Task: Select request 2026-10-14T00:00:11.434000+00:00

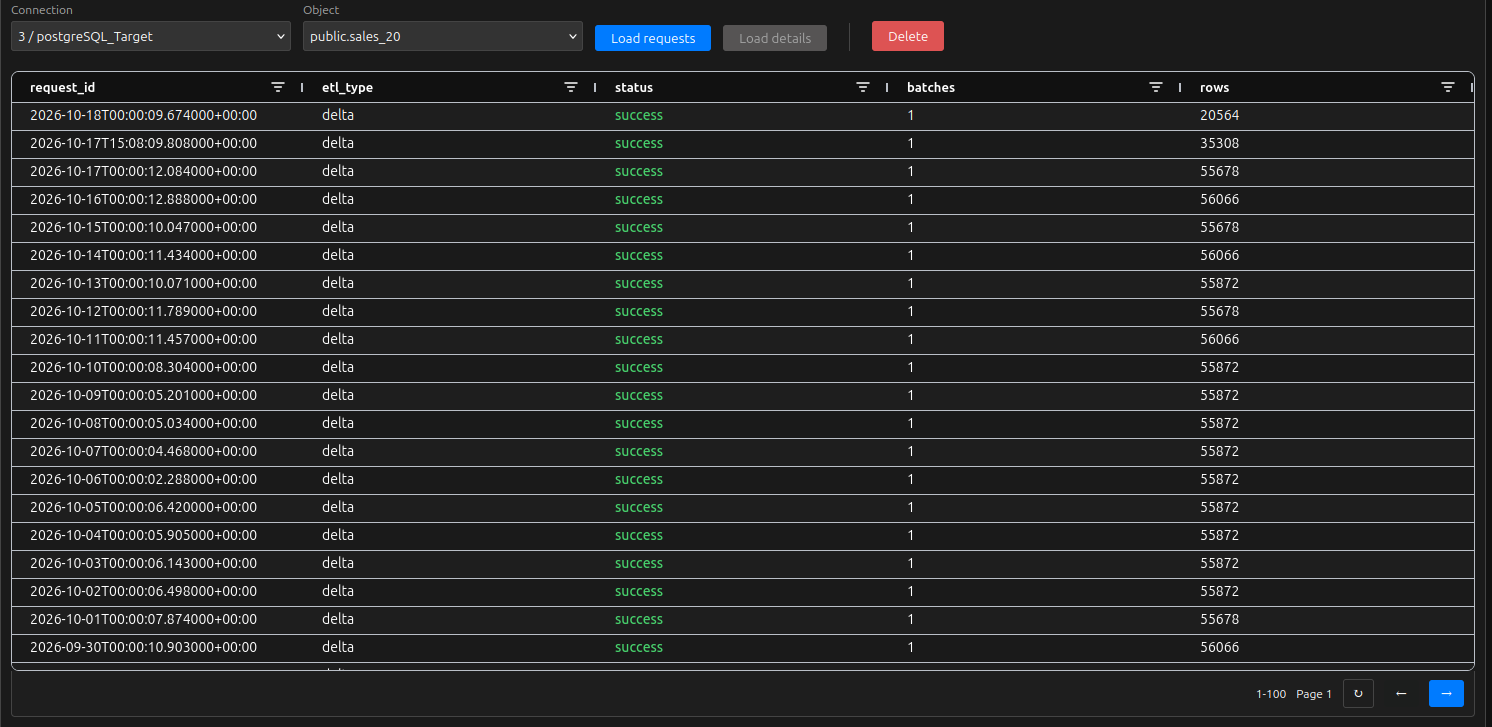Action: coord(743,255)
